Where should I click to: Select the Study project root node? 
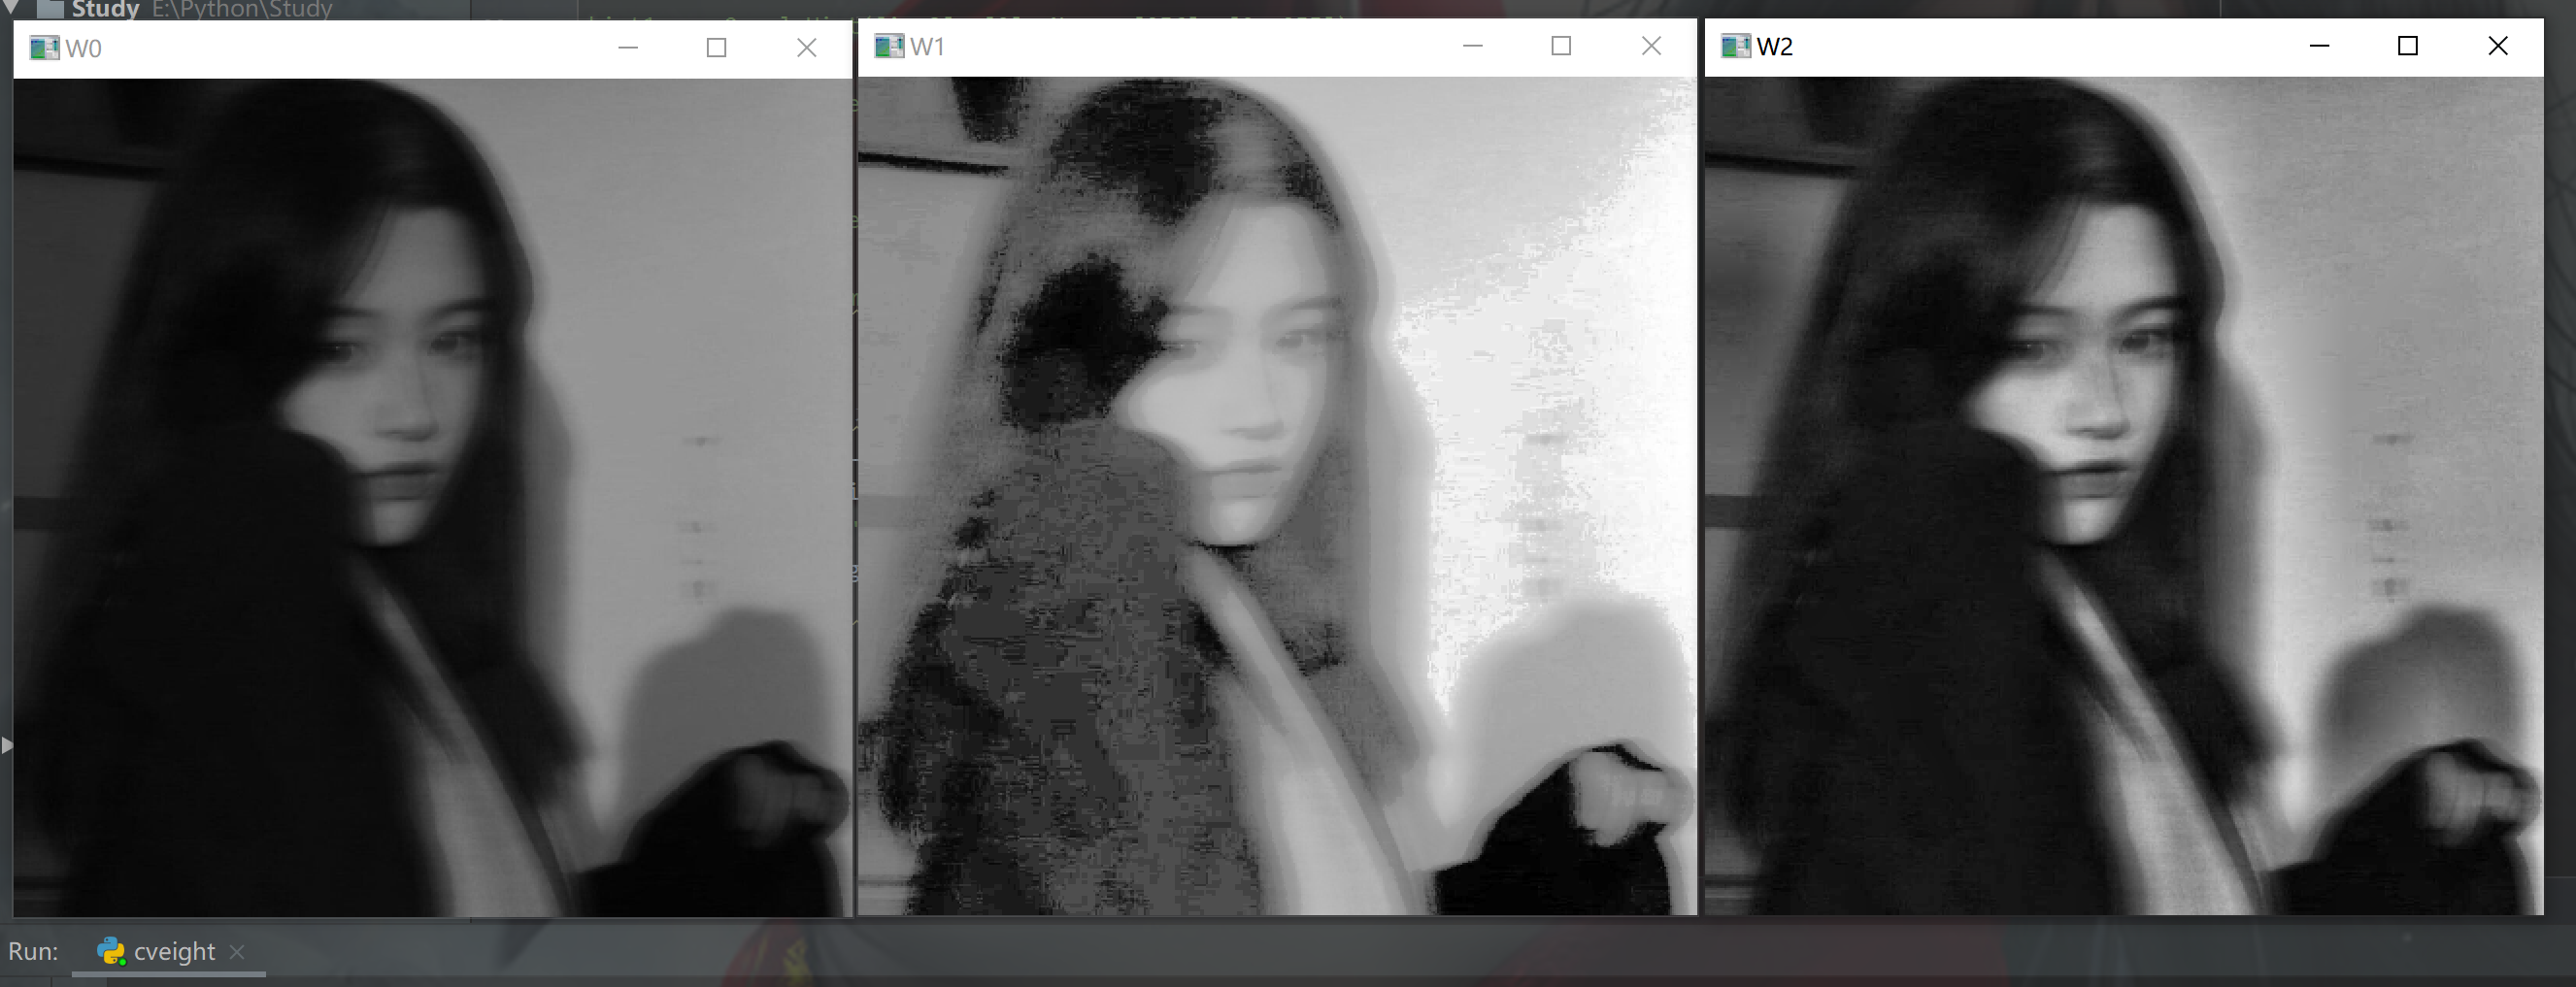tap(103, 9)
